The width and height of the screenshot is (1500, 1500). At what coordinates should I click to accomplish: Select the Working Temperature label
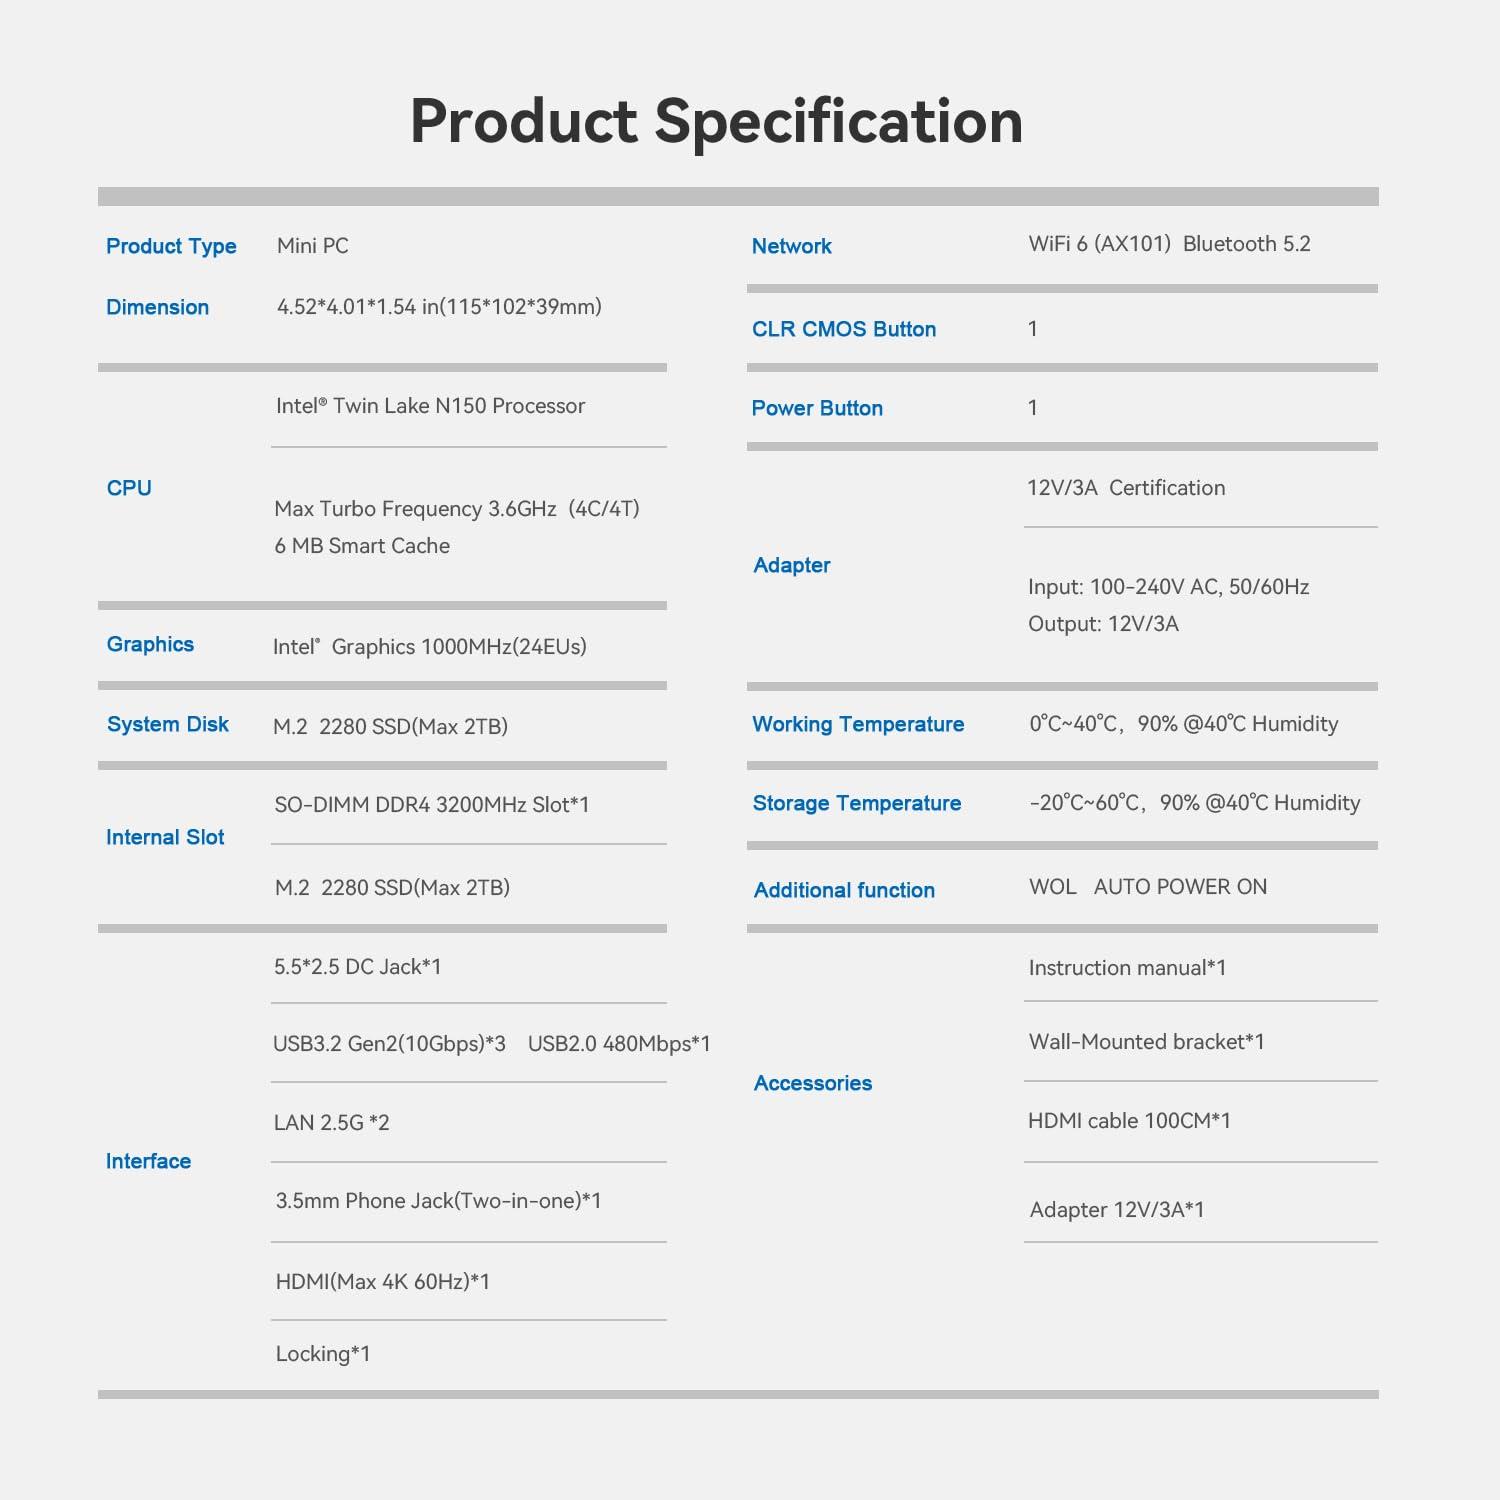(857, 724)
